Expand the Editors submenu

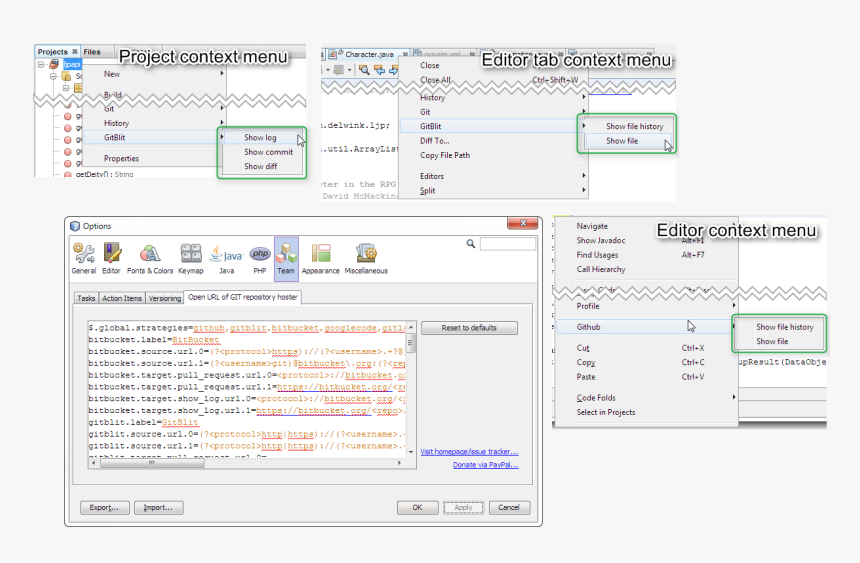(x=493, y=176)
